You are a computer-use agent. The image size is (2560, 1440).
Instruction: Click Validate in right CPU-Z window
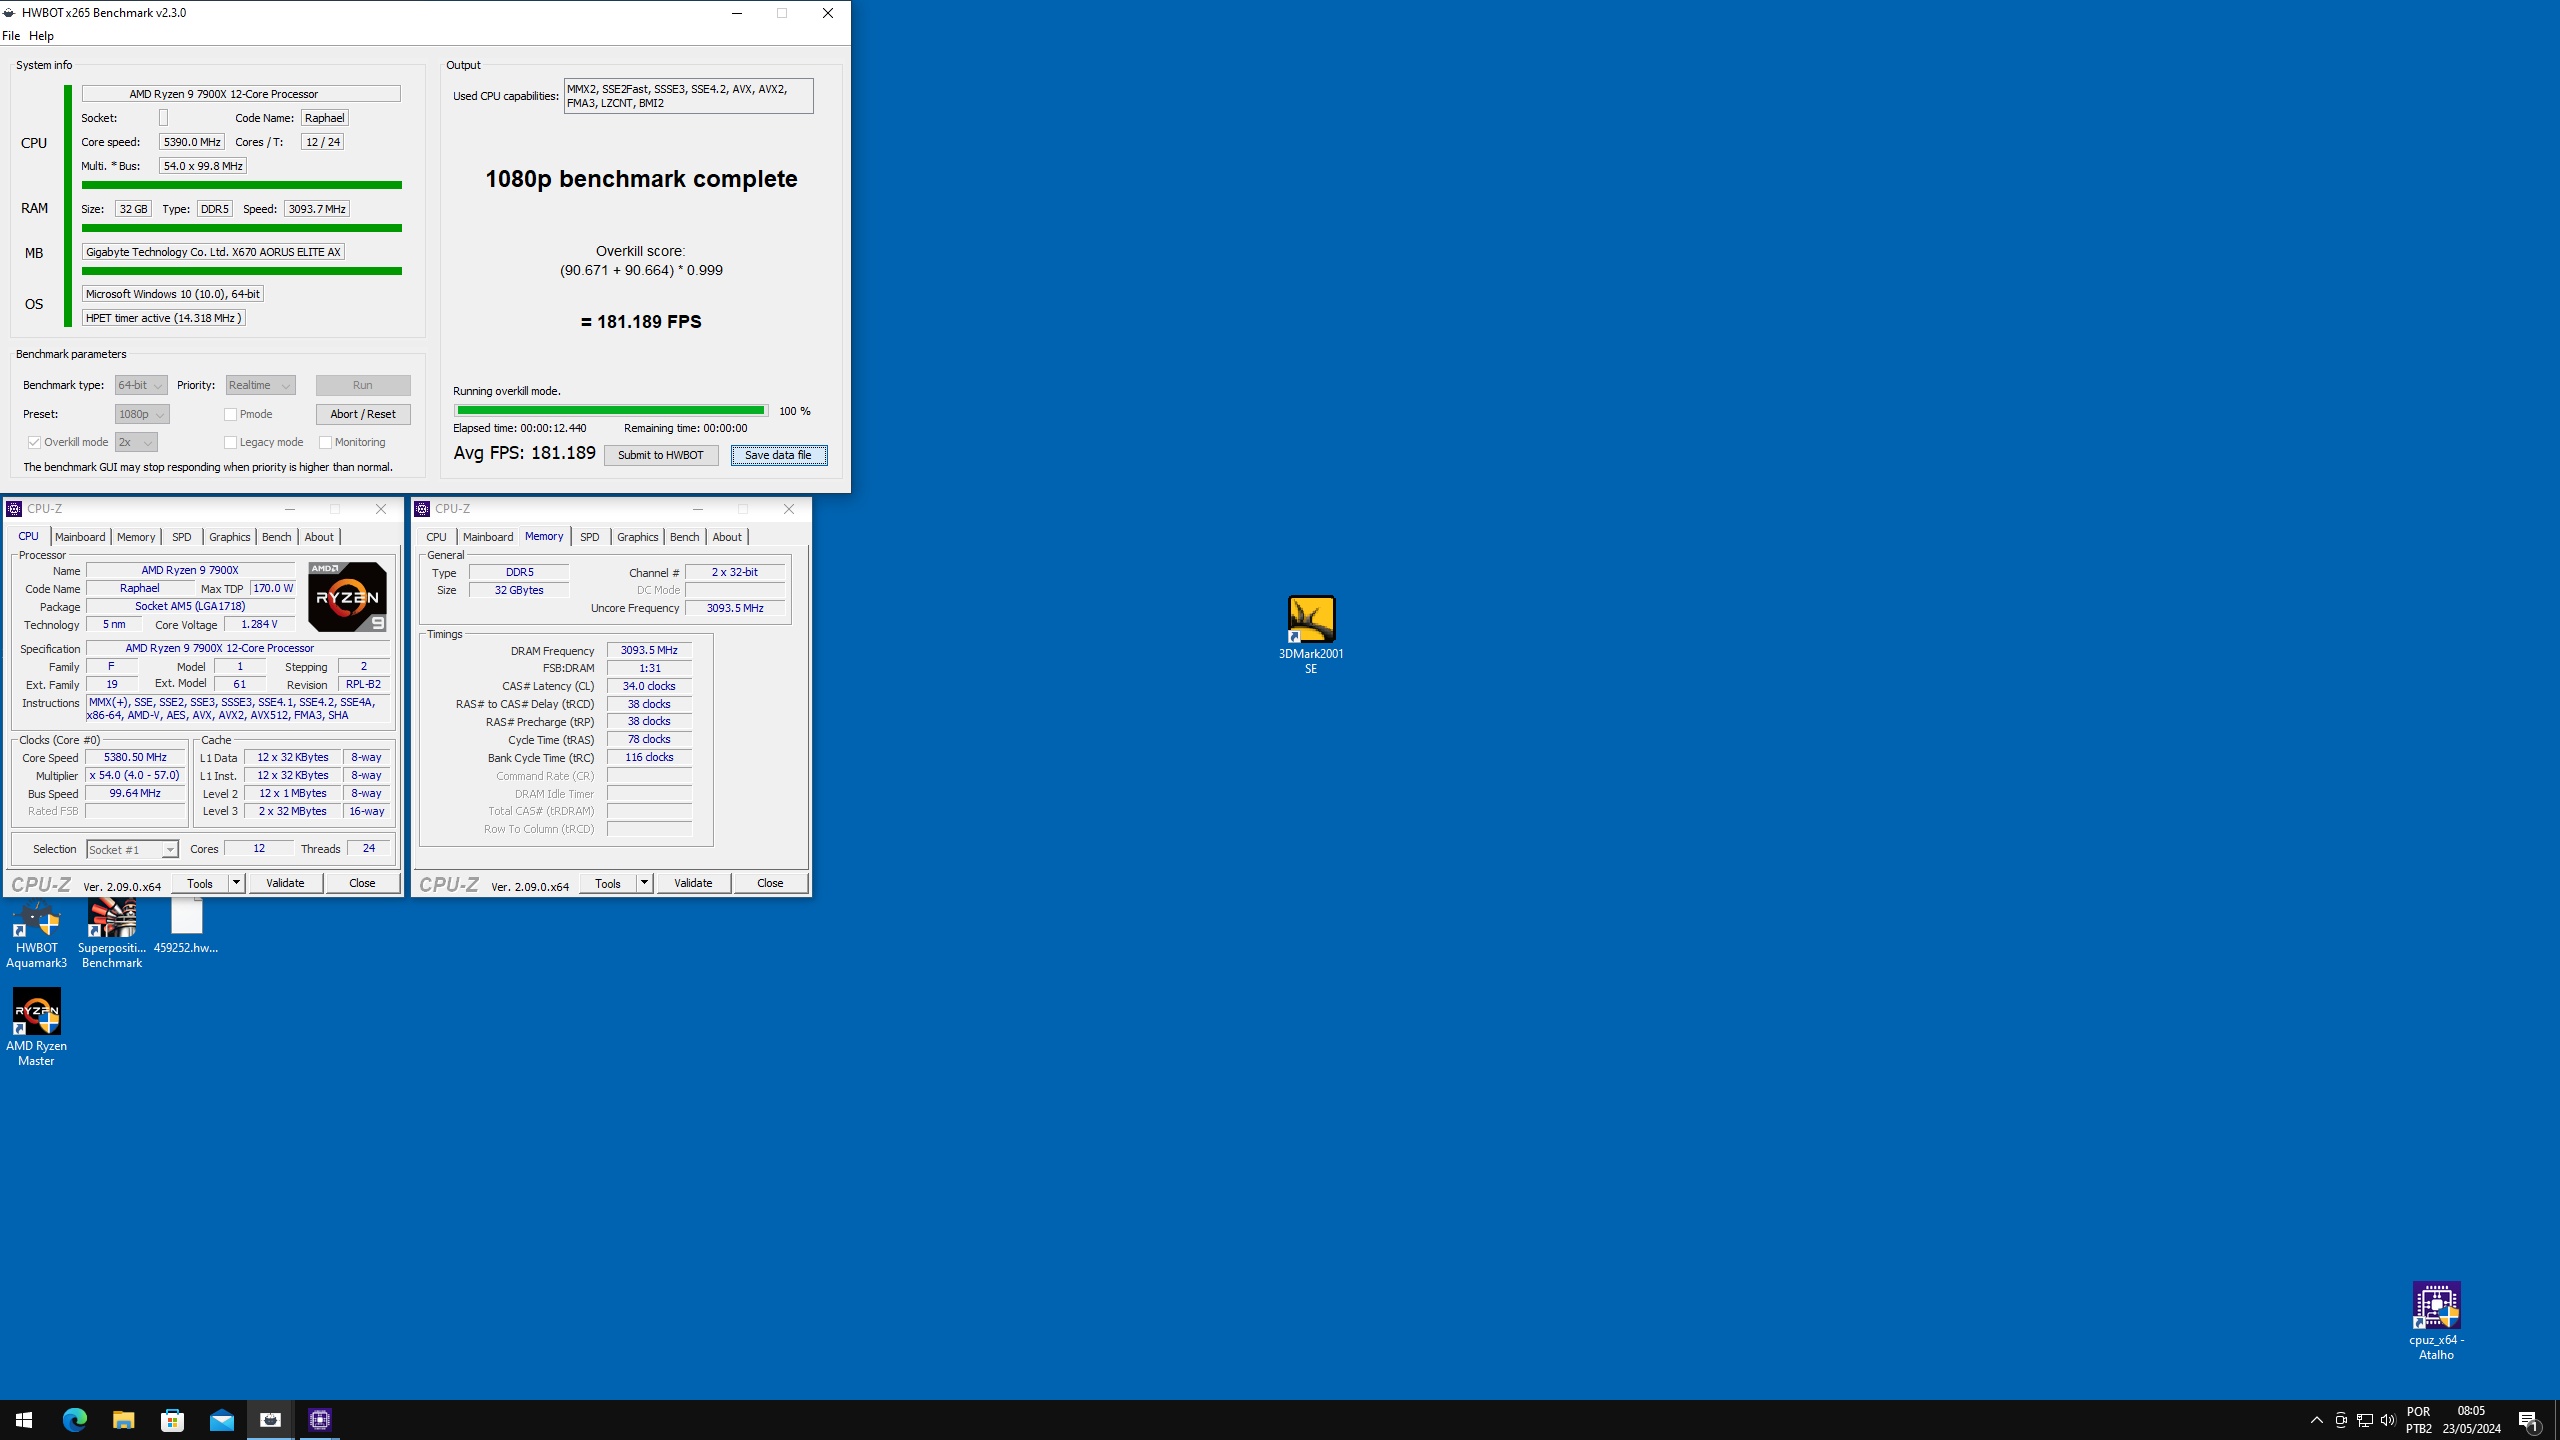[693, 883]
